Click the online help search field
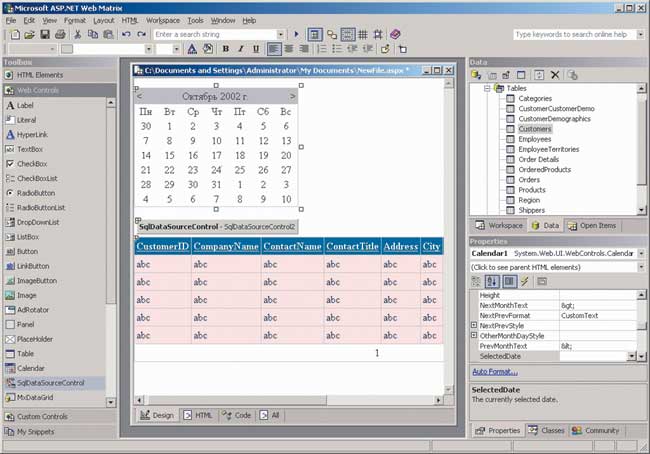Viewport: 650px width, 454px height. click(575, 34)
